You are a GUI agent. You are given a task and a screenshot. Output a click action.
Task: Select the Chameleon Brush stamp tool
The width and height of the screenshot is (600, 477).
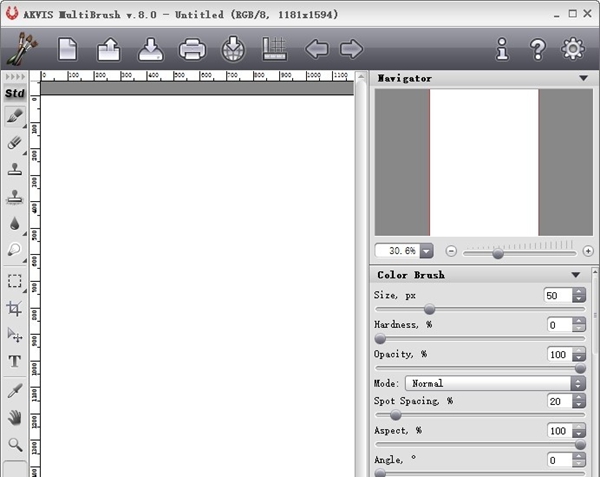pos(15,196)
